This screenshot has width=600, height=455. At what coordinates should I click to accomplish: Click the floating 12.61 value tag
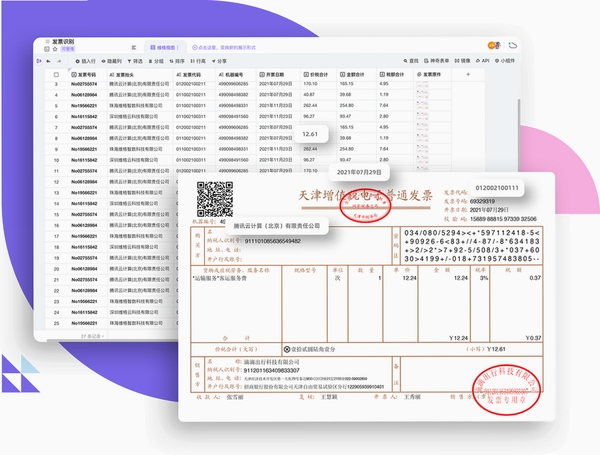pos(310,134)
